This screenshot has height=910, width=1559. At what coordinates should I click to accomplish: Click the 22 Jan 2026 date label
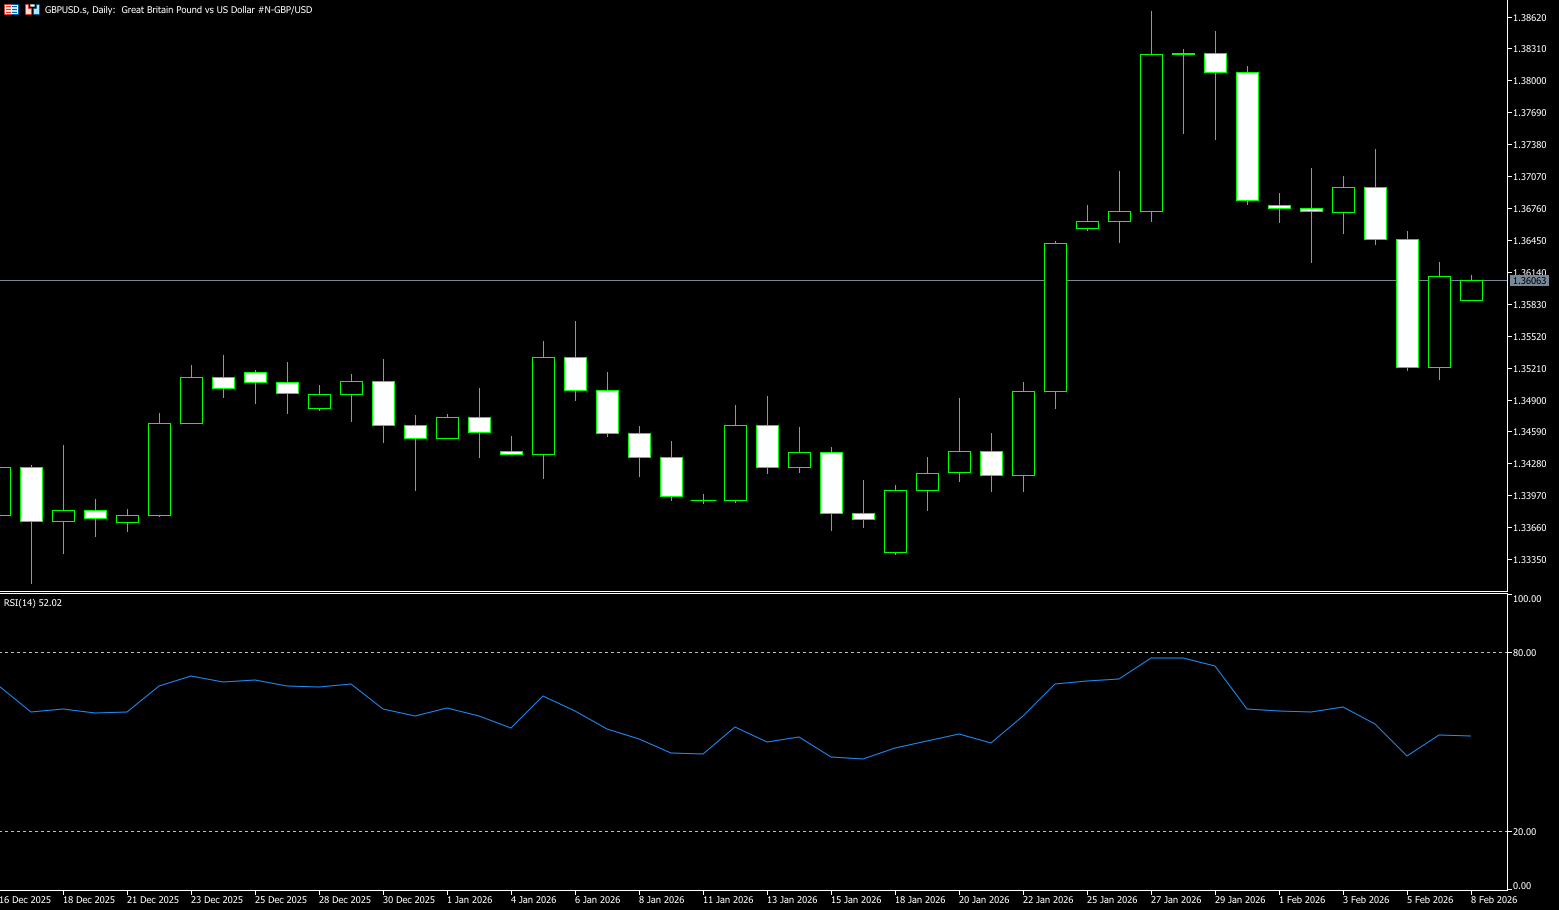(1048, 900)
